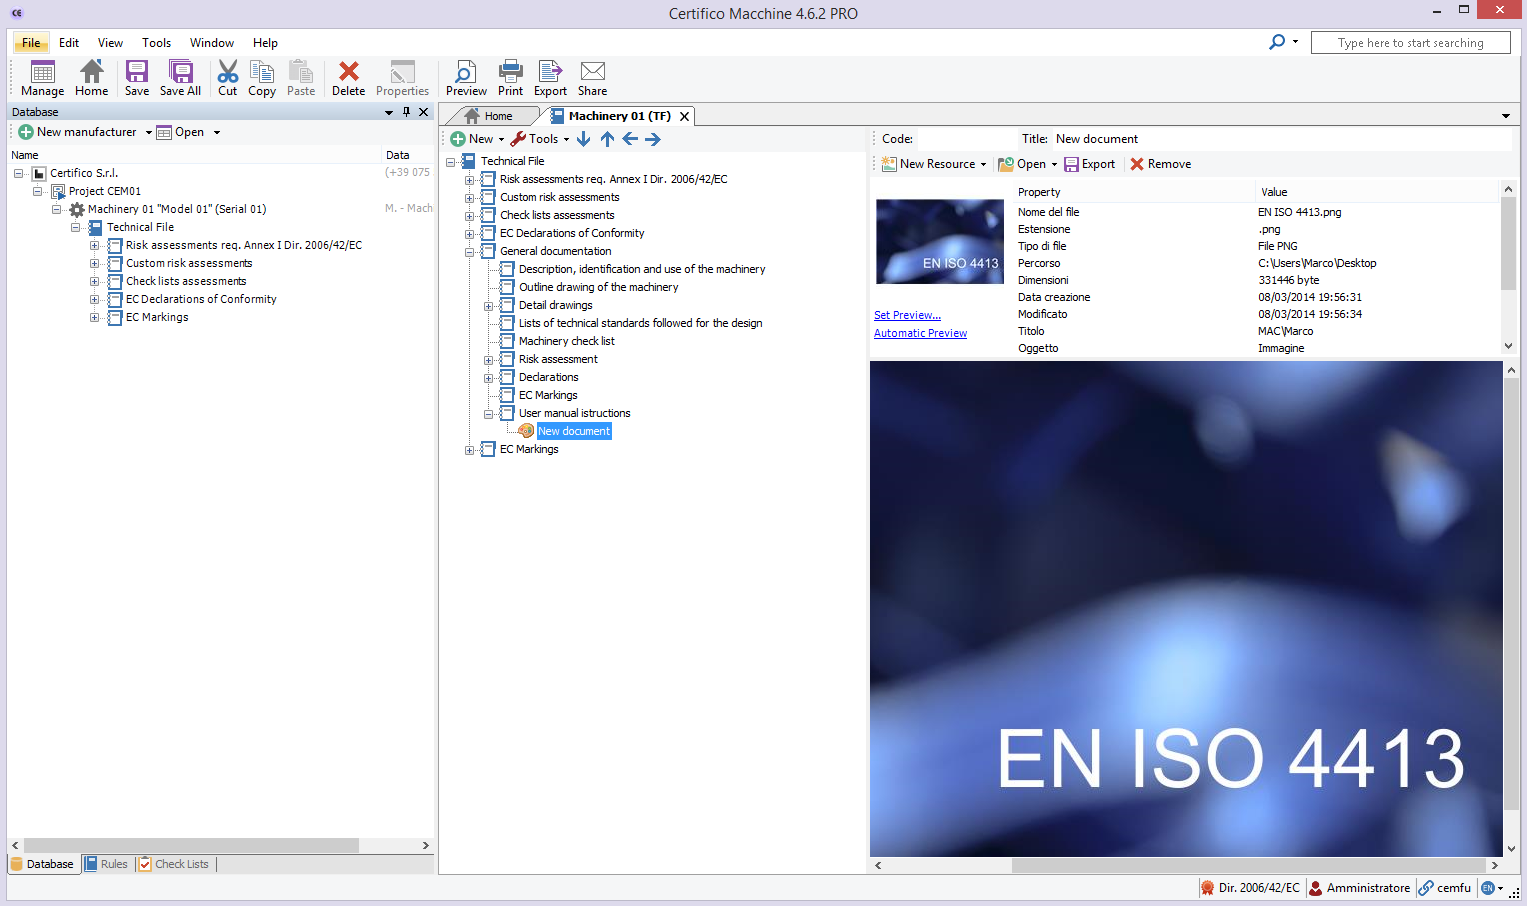The height and width of the screenshot is (906, 1527).
Task: Close the Machinery 01 (TF) tab
Action: pyautogui.click(x=684, y=116)
